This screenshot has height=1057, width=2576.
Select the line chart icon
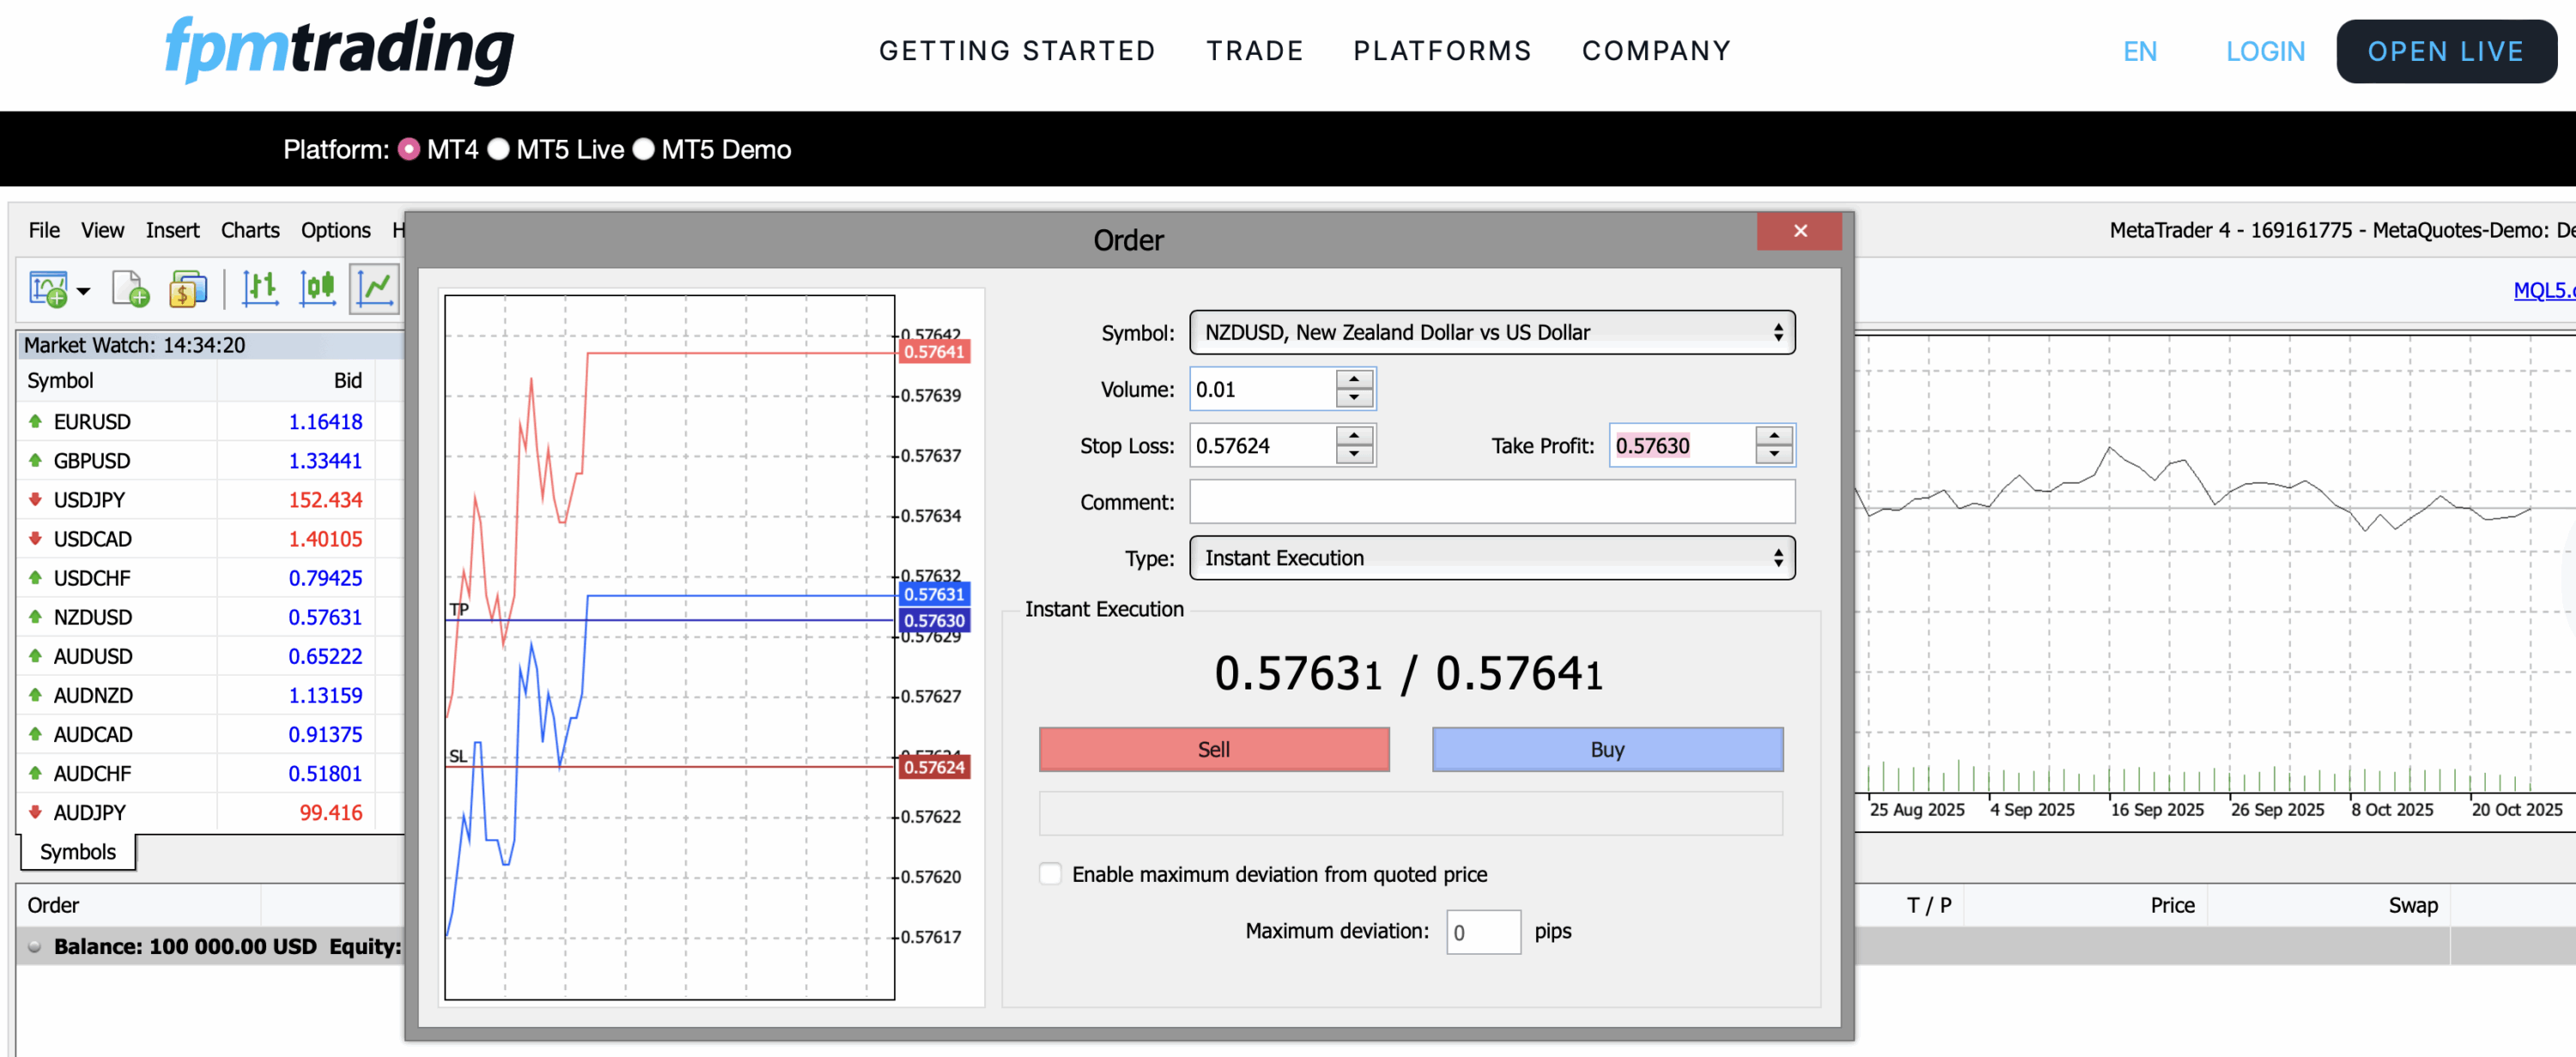[375, 289]
